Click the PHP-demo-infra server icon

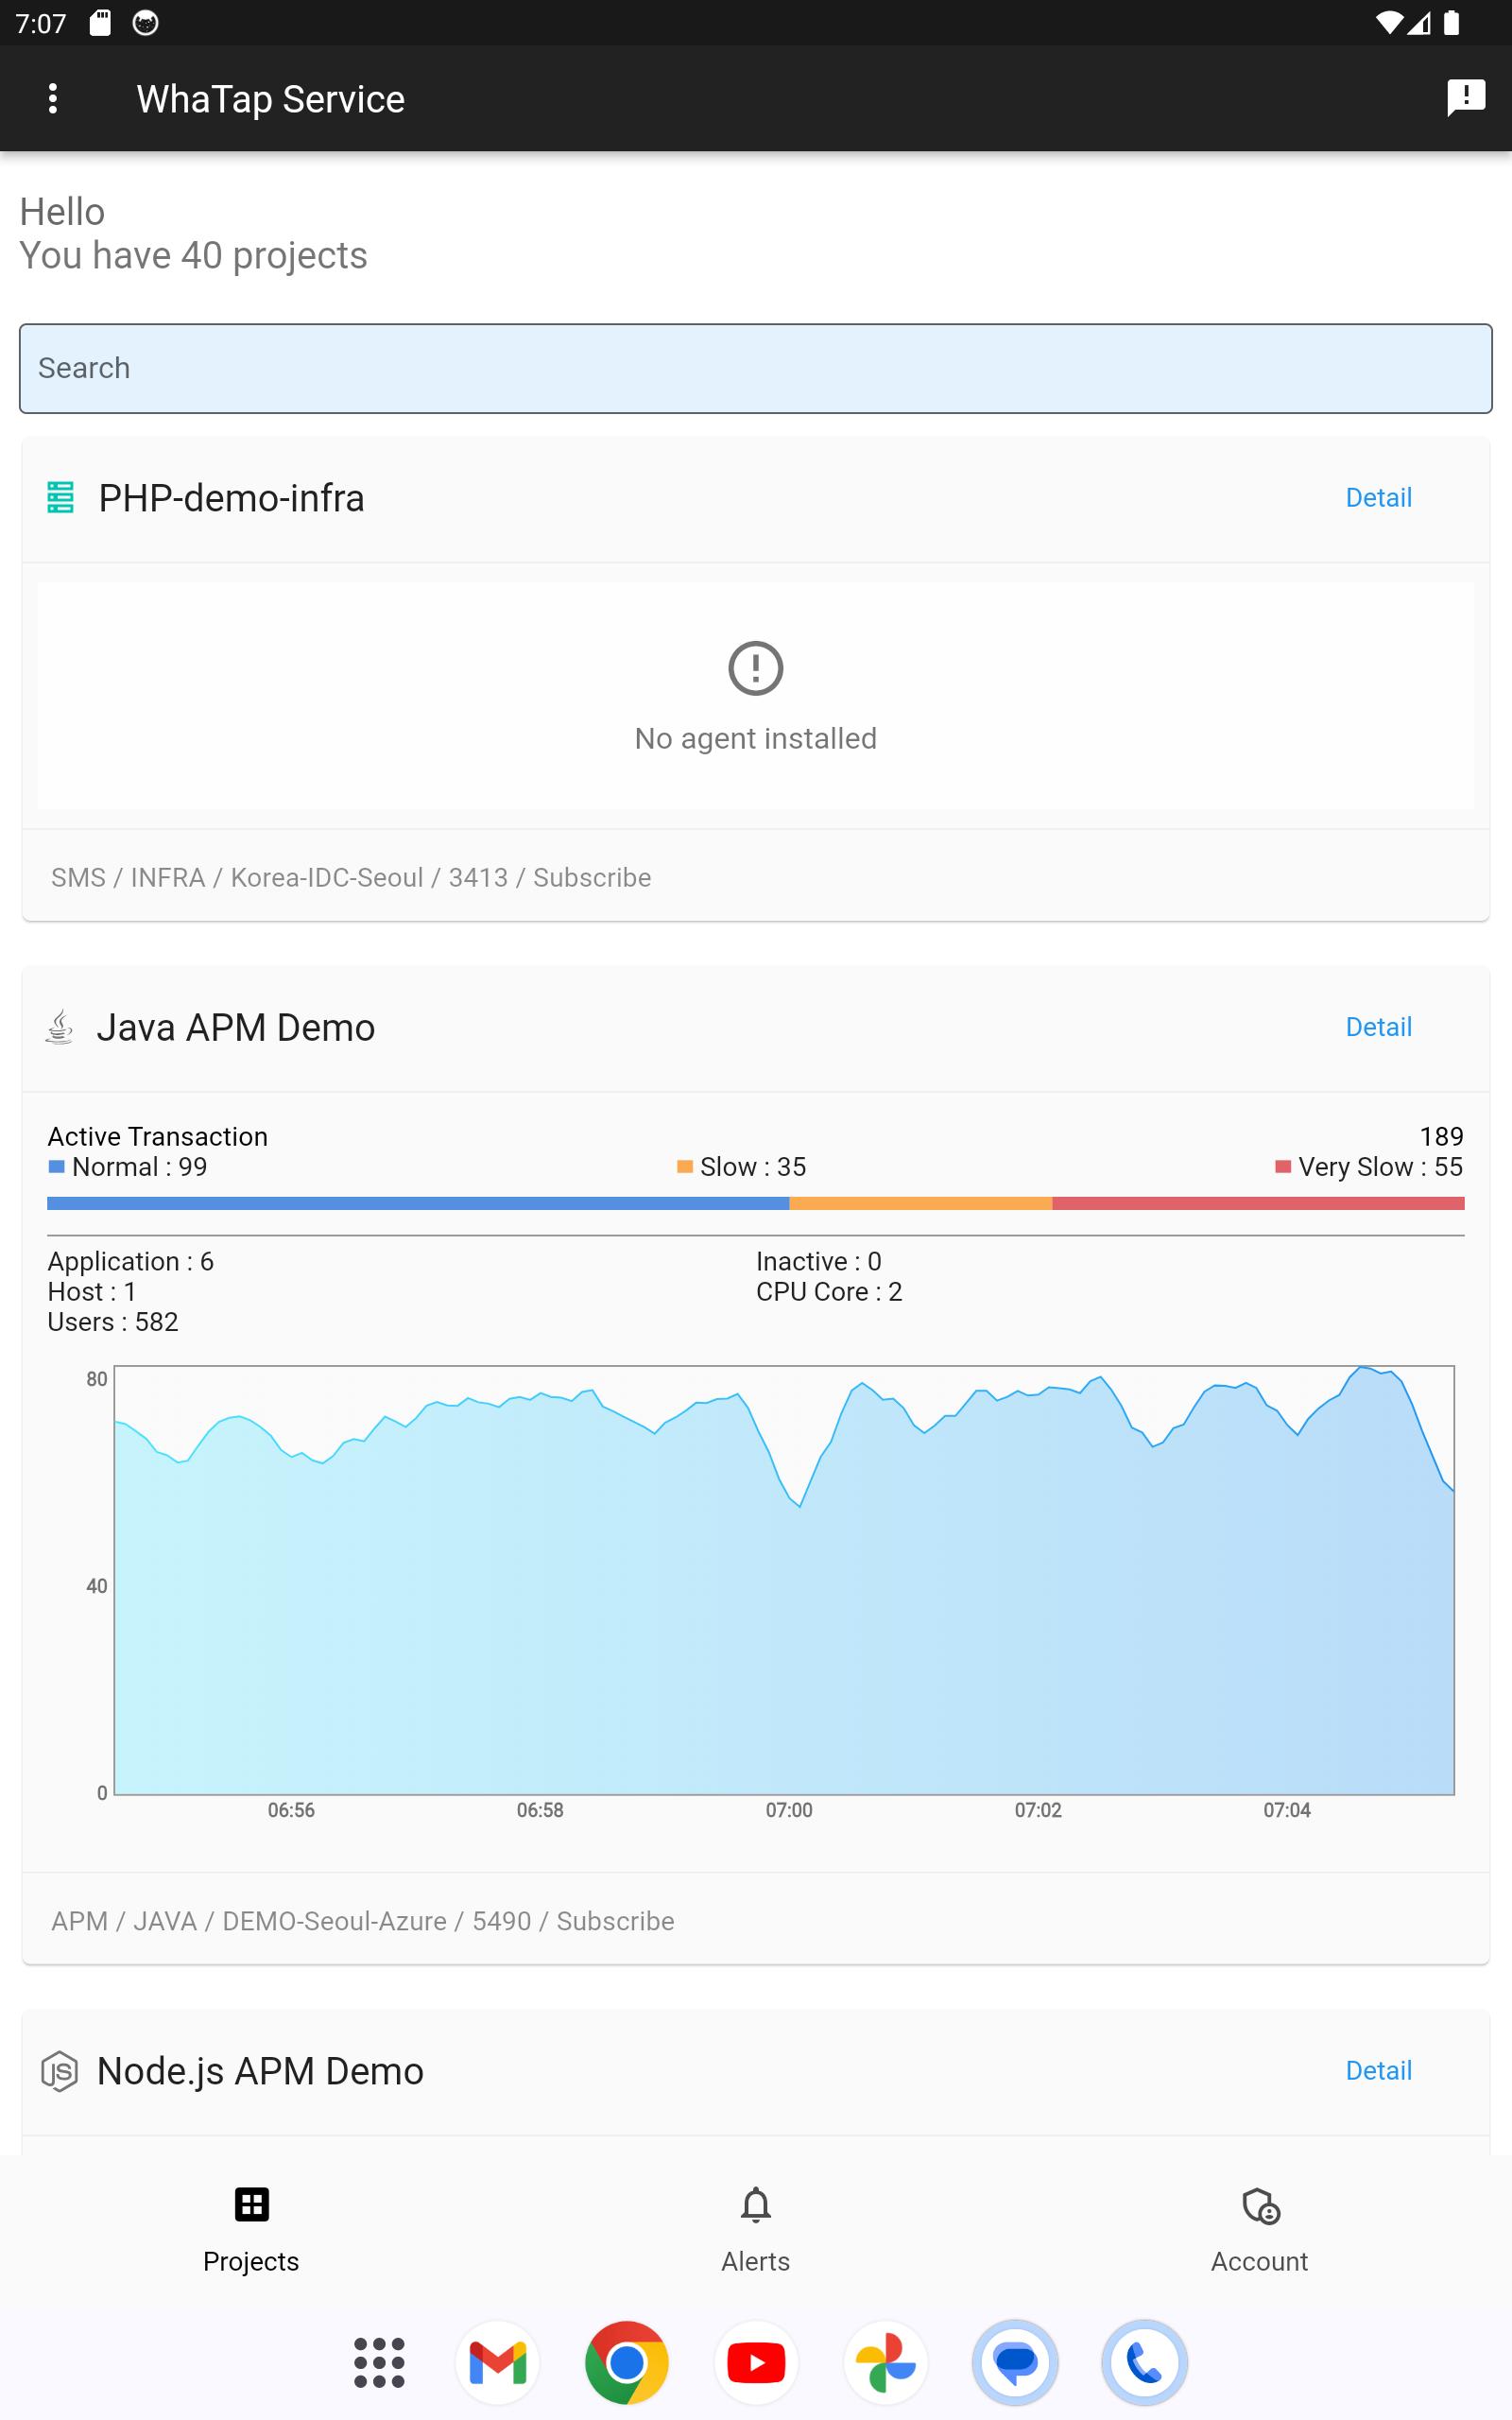[61, 497]
